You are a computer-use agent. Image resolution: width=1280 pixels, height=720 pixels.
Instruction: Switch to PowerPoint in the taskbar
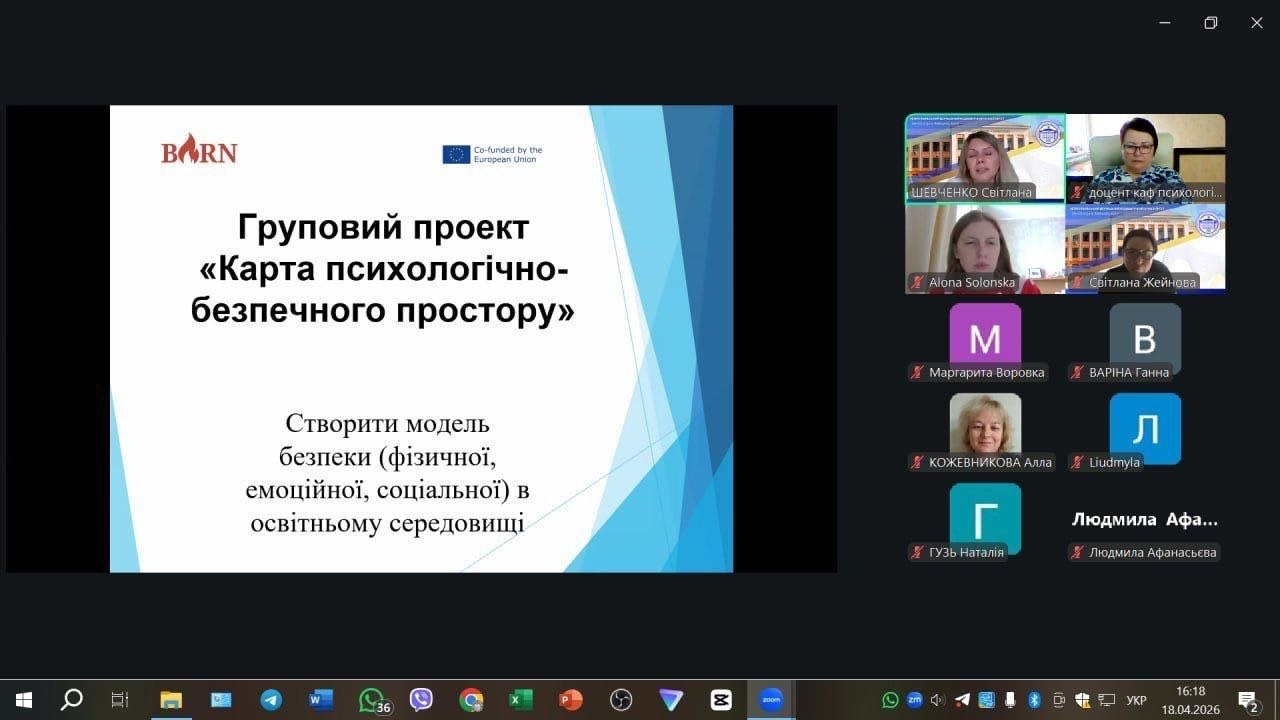click(x=570, y=700)
